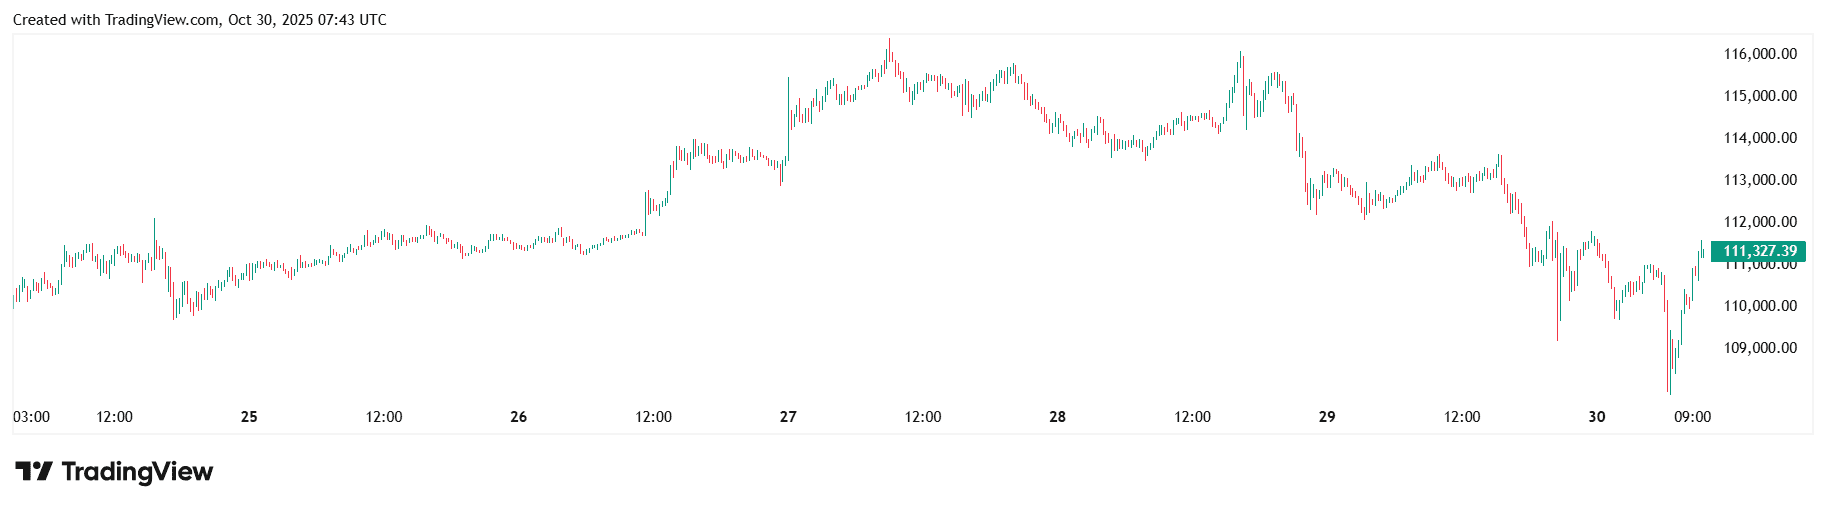Select the 112,000.00 price level label

(x=1760, y=222)
